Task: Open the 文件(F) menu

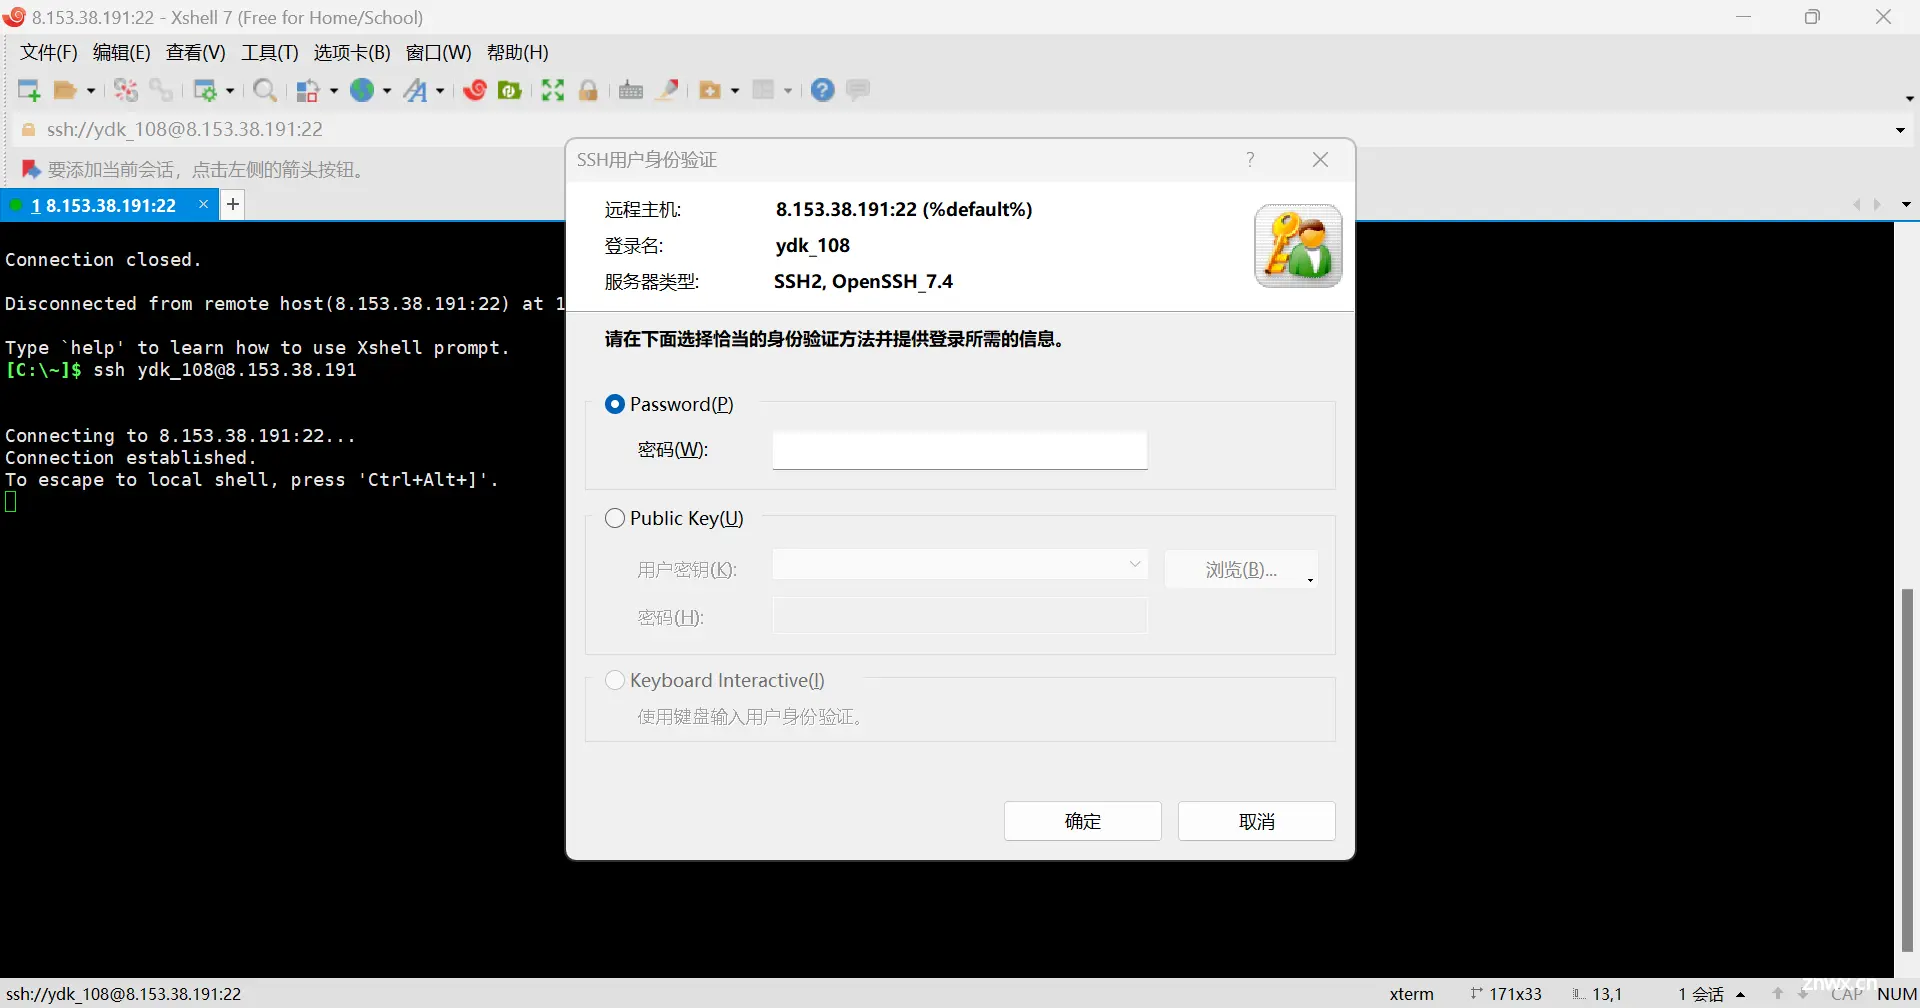Action: 49,53
